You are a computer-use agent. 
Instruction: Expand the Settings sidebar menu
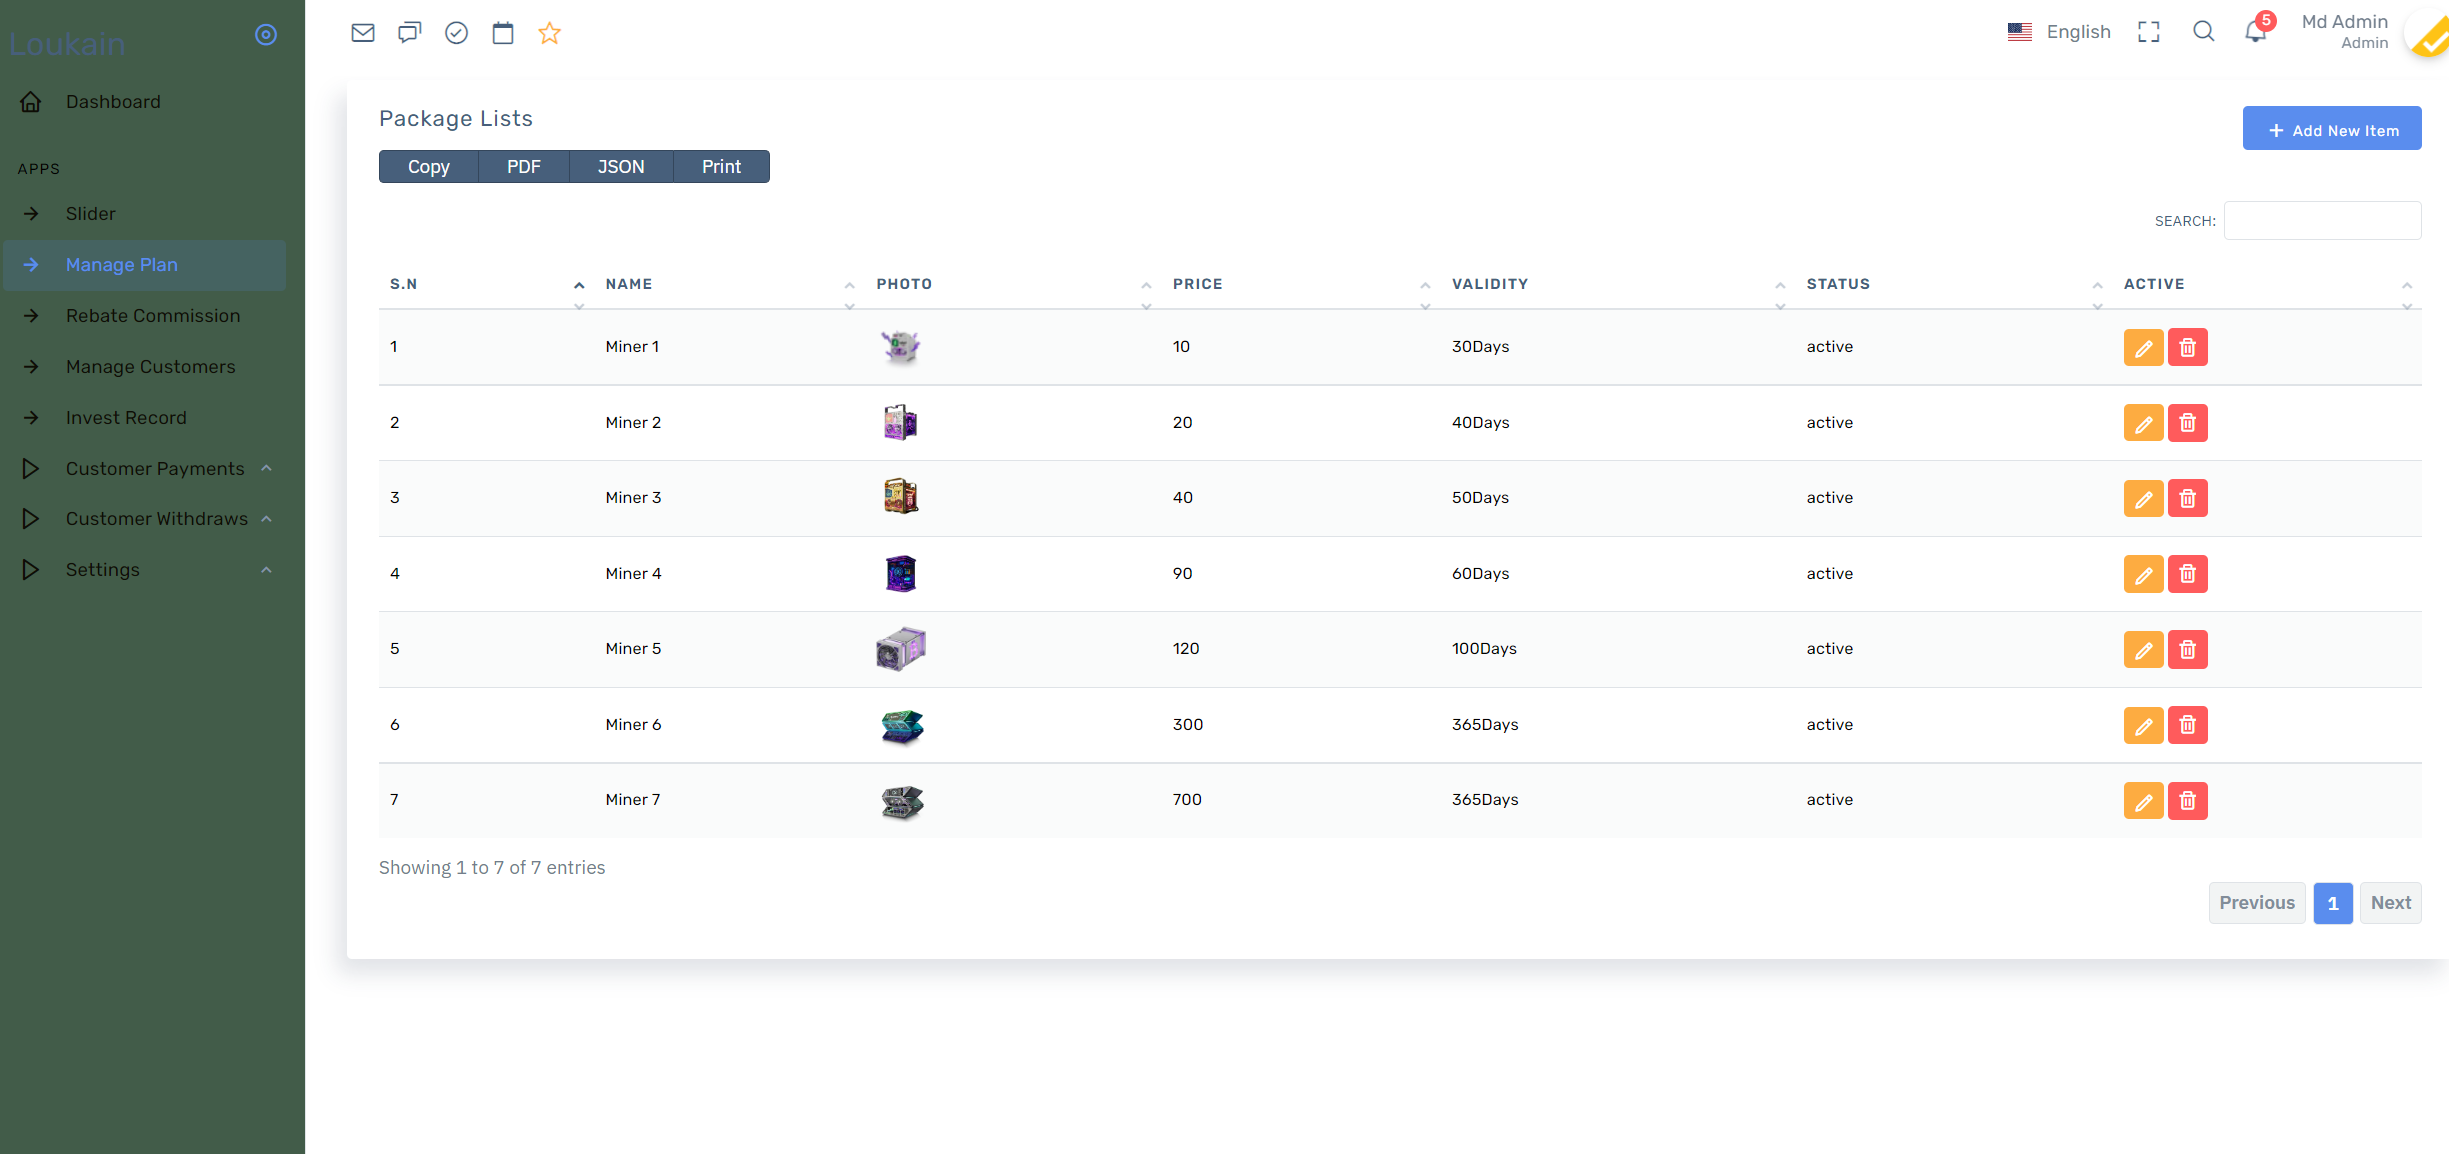click(103, 570)
